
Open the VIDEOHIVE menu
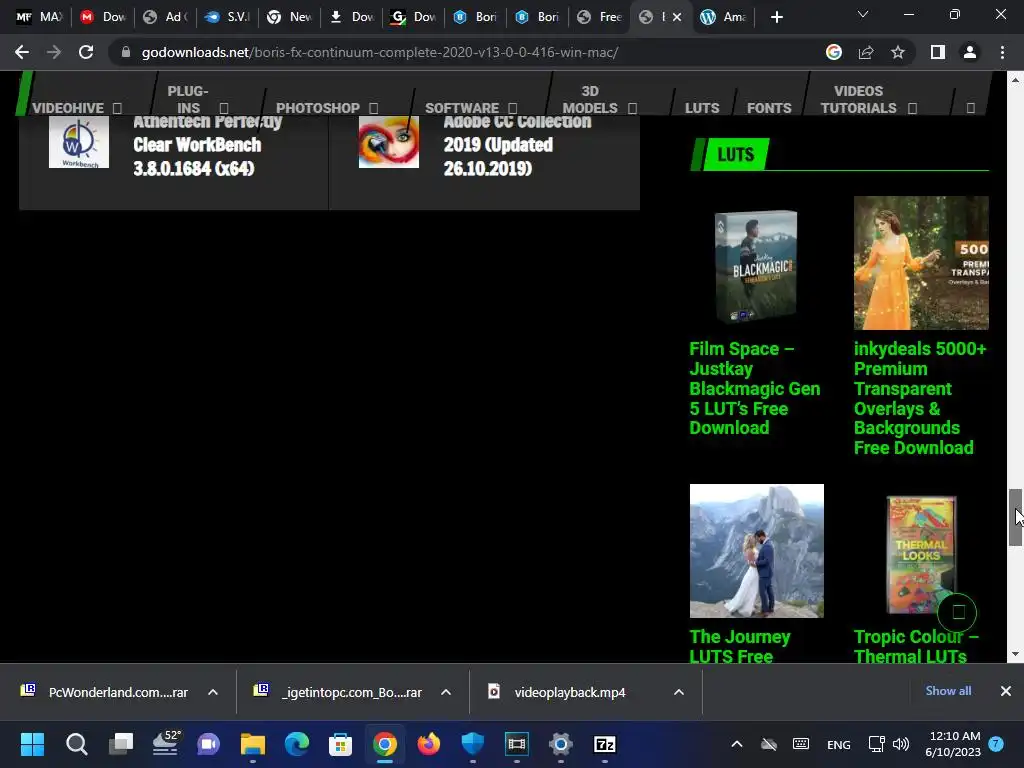click(x=76, y=108)
